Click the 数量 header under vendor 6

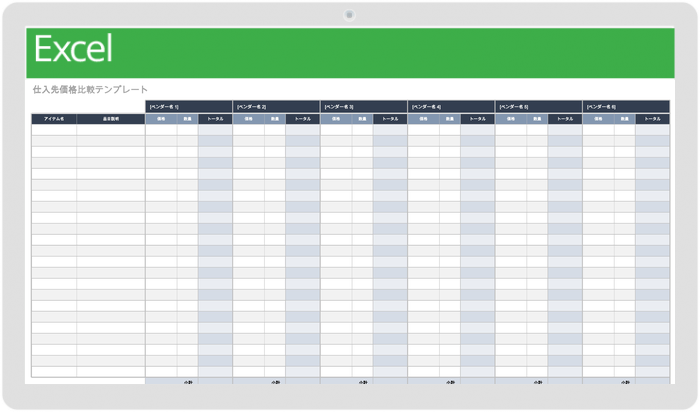point(625,119)
